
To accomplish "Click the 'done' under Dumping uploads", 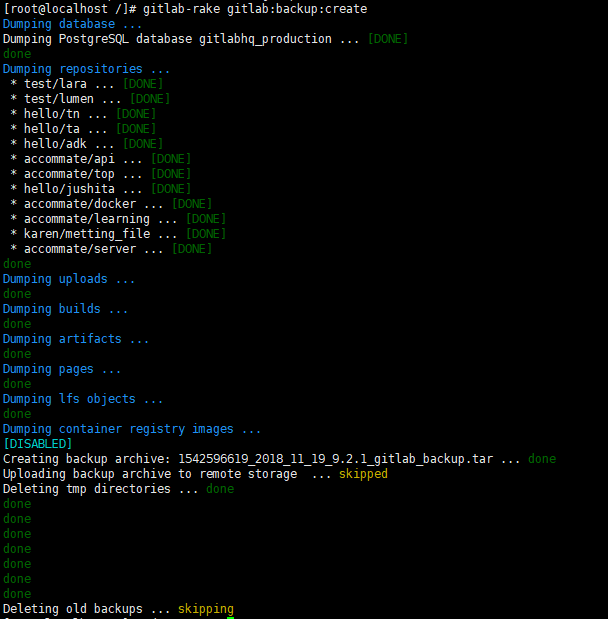I will 17,294.
